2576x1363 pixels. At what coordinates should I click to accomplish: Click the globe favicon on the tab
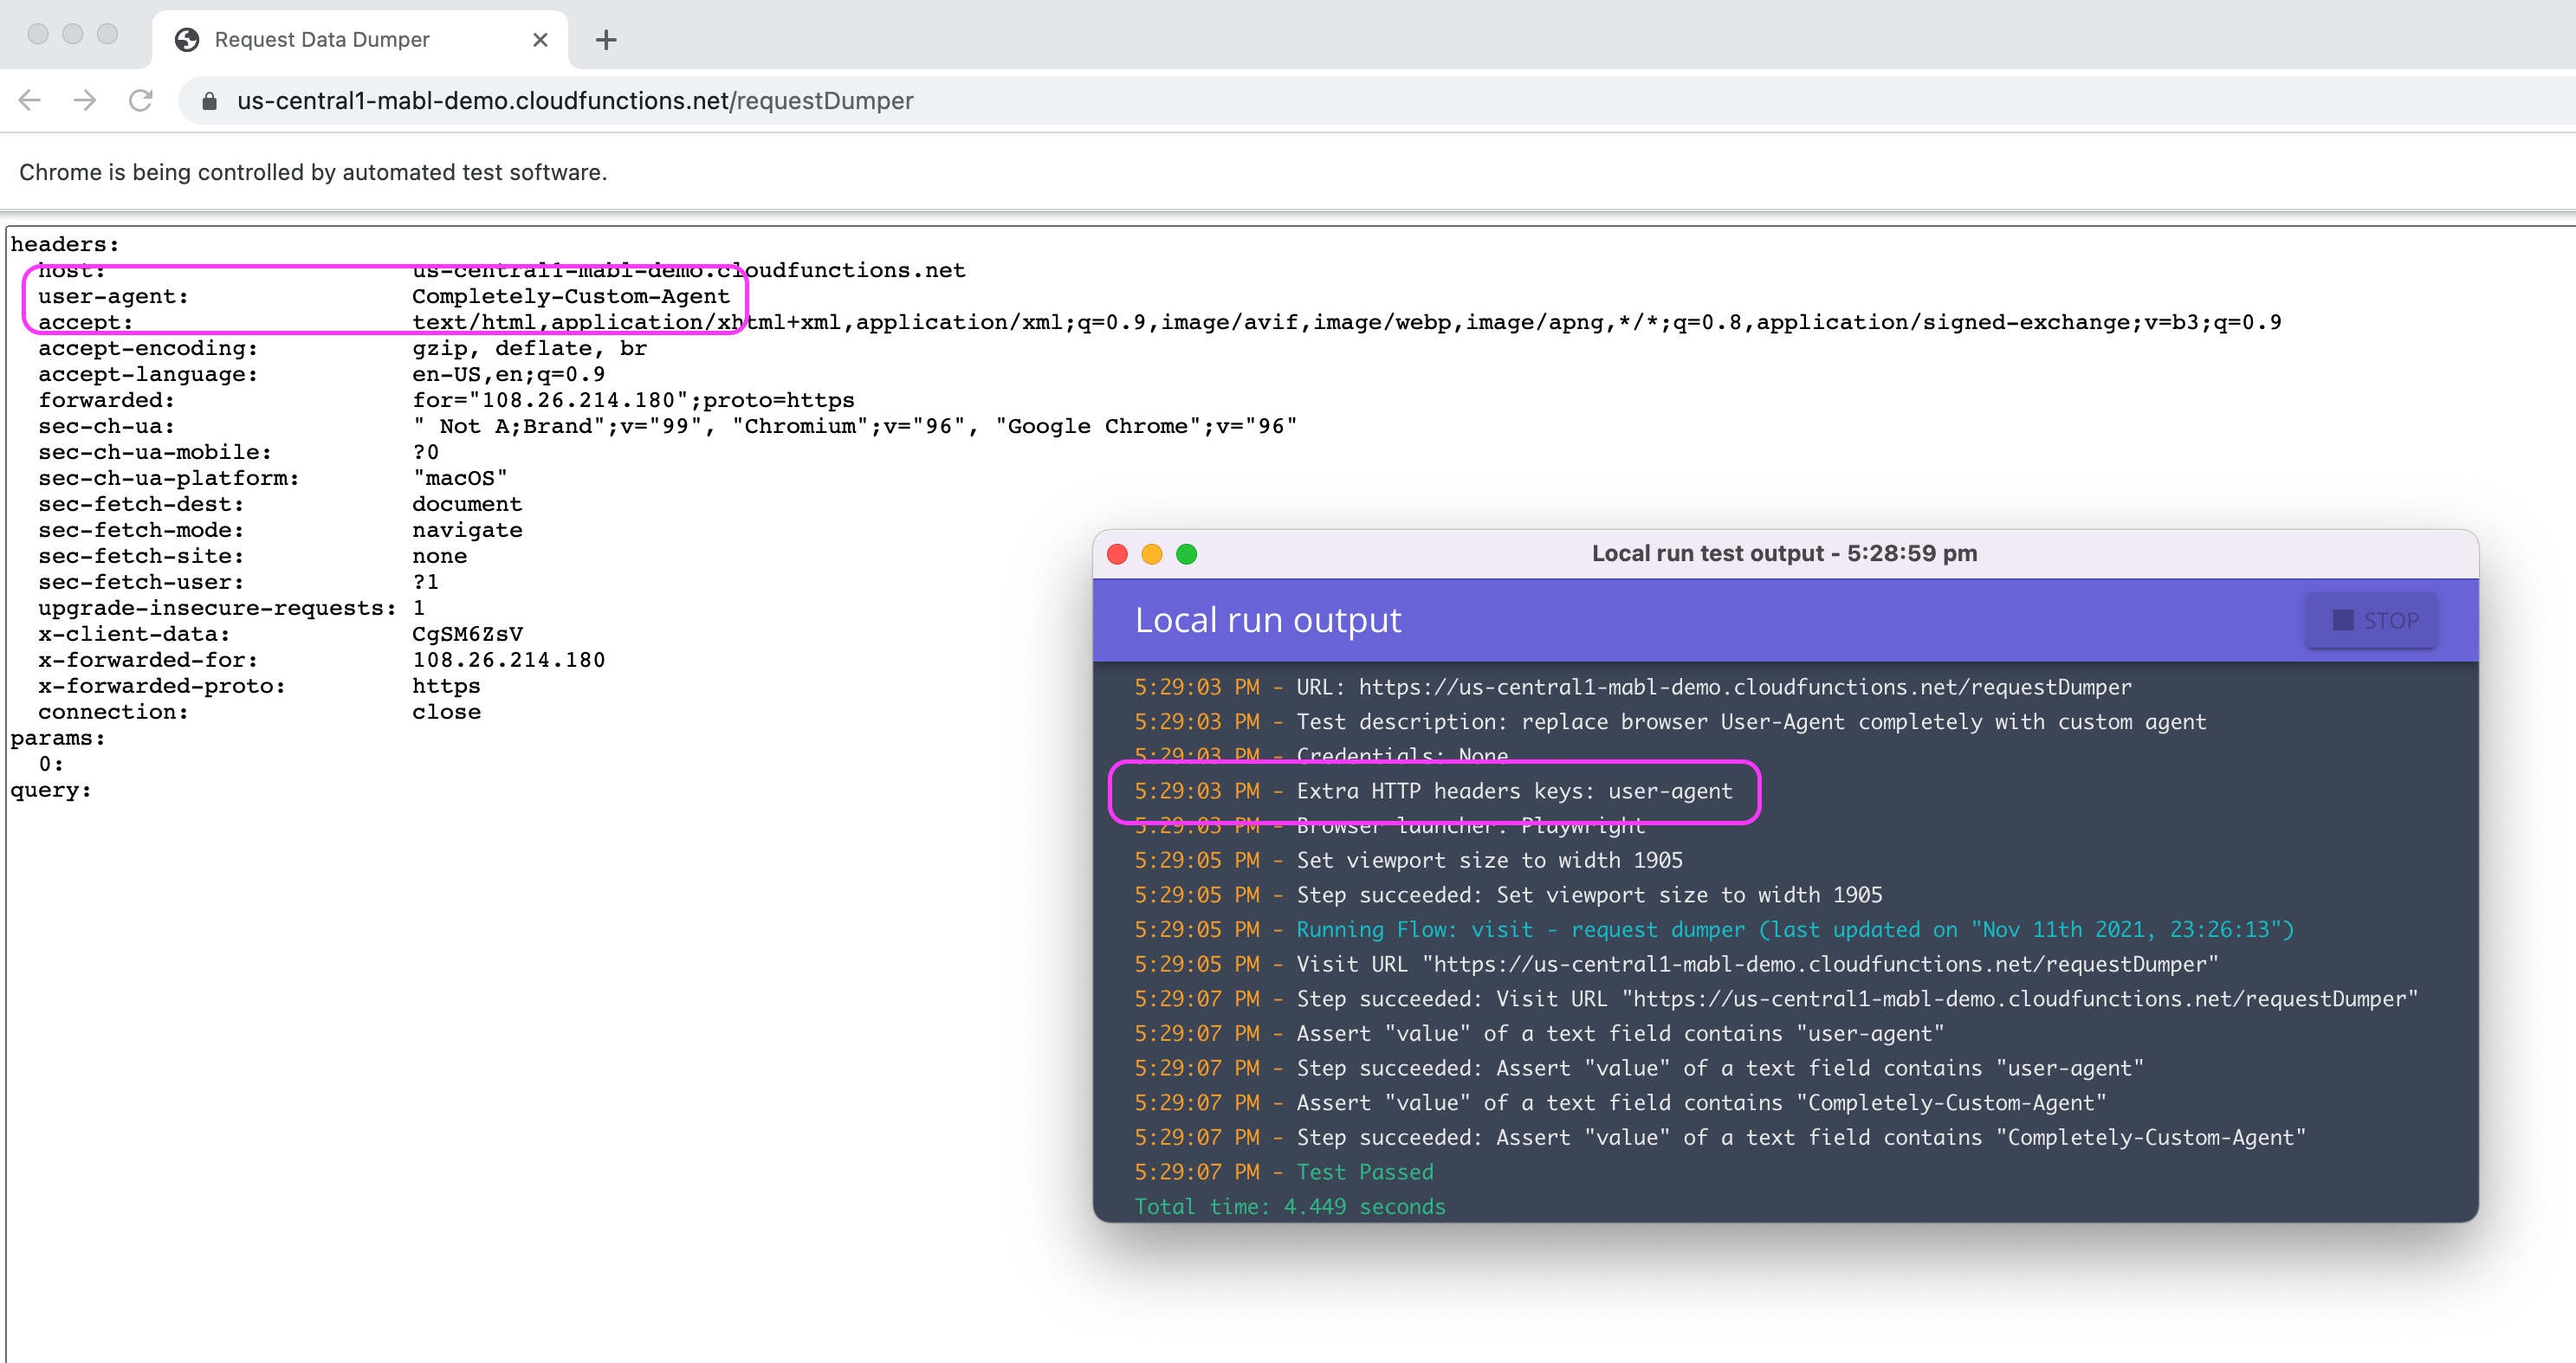pyautogui.click(x=187, y=40)
